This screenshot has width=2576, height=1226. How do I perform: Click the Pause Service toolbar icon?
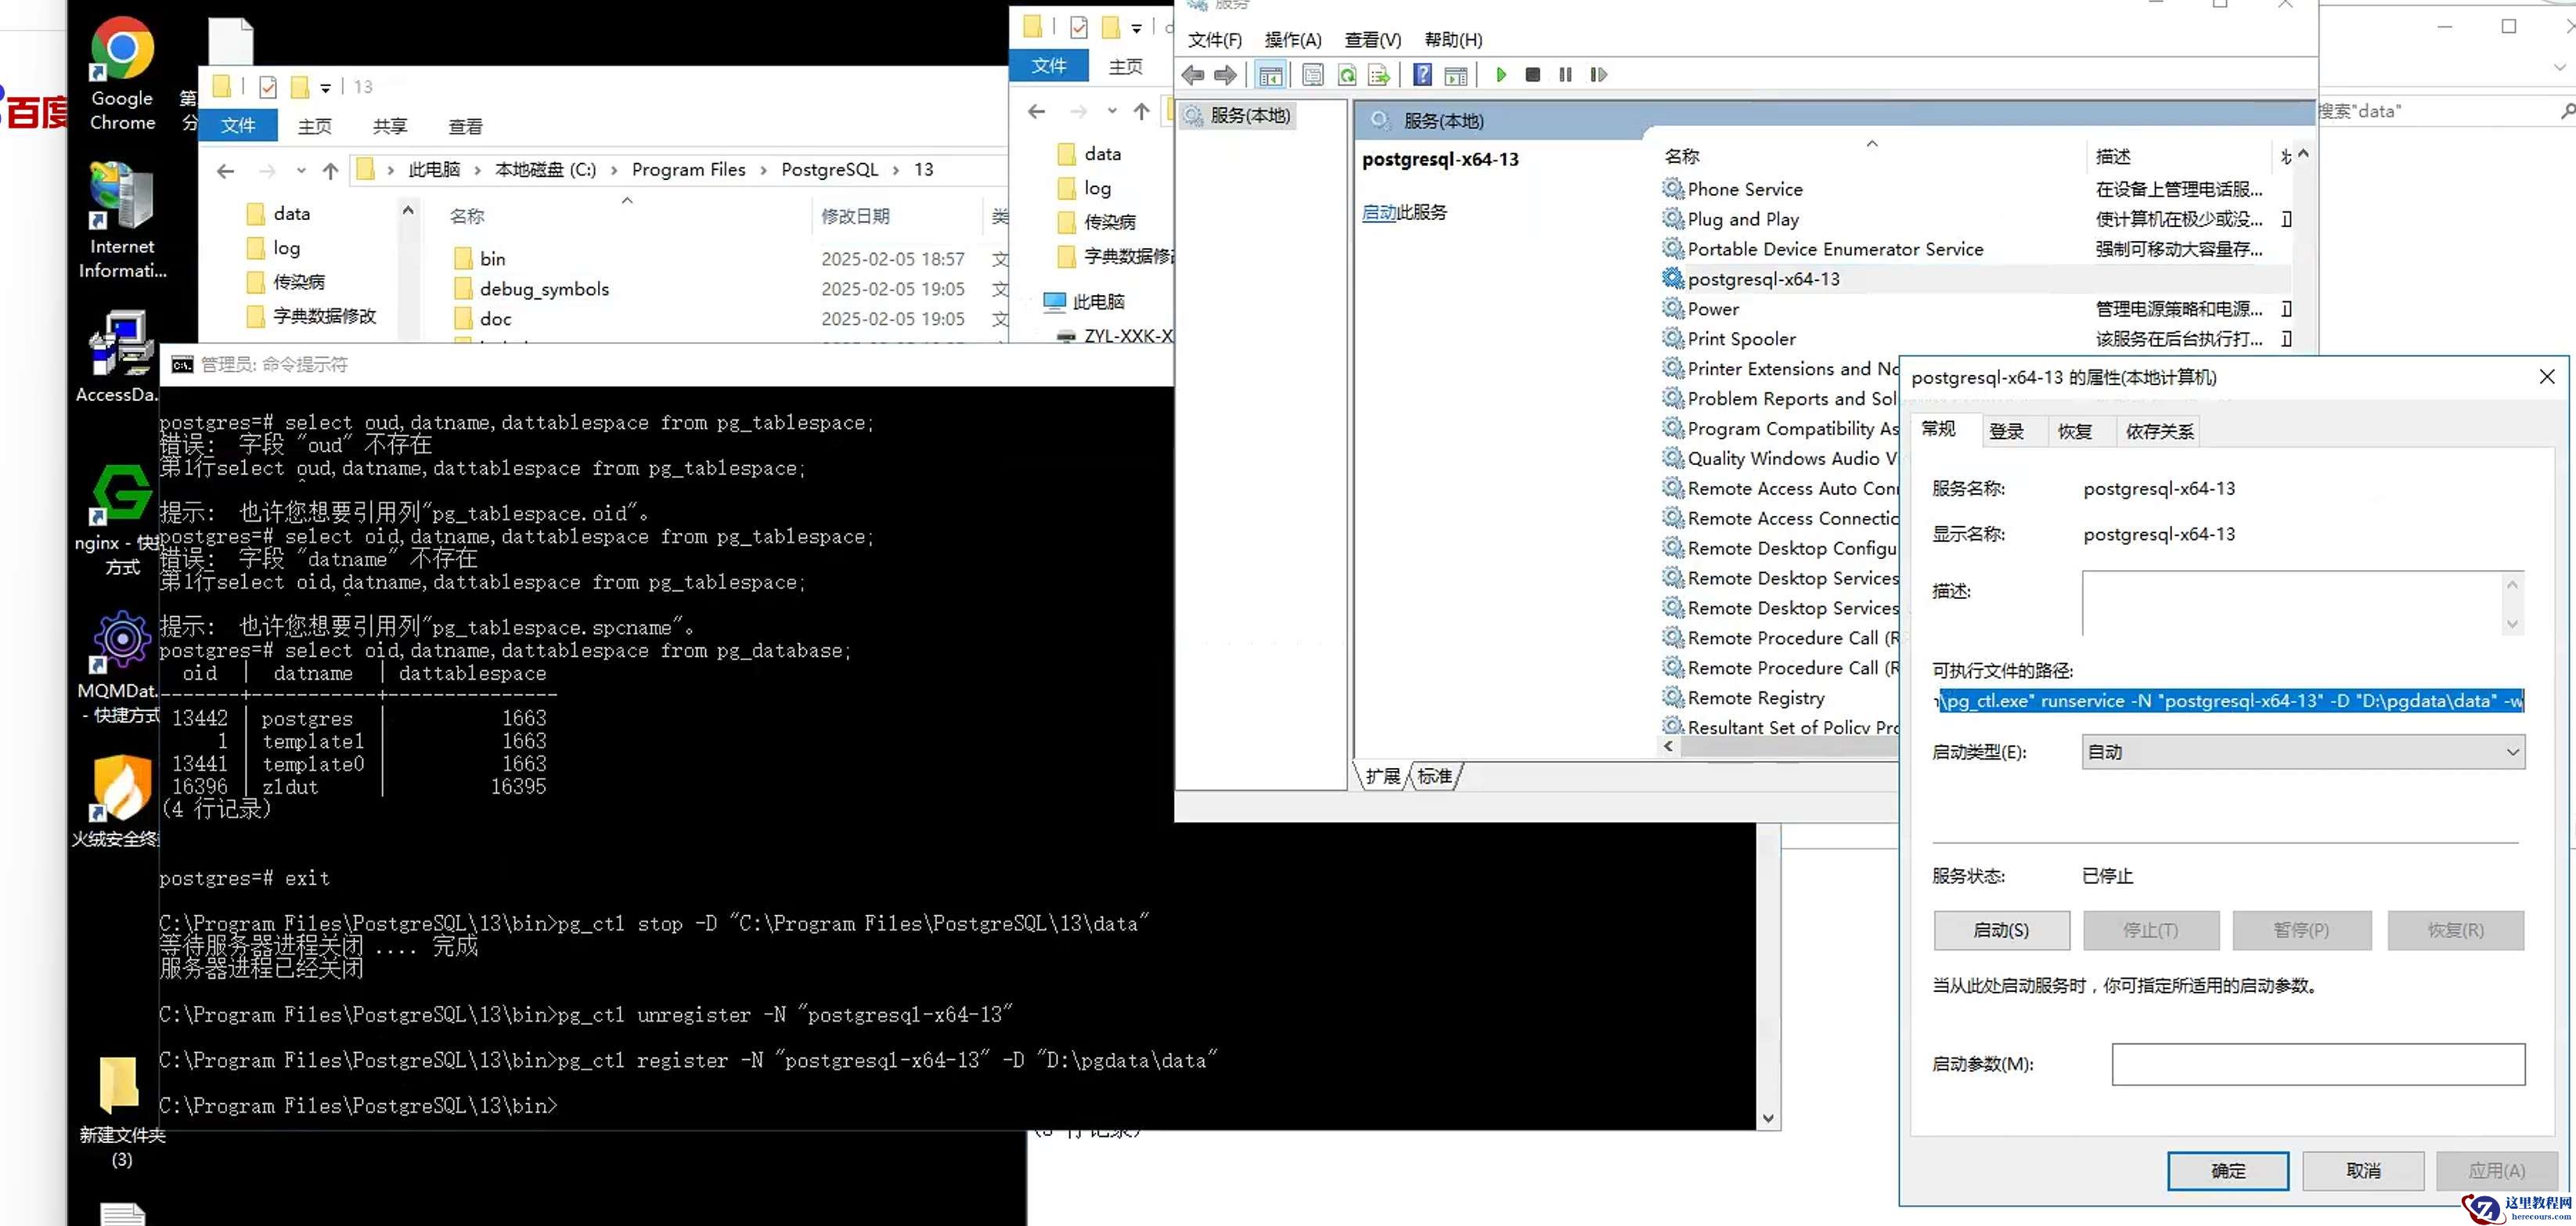pos(1565,75)
